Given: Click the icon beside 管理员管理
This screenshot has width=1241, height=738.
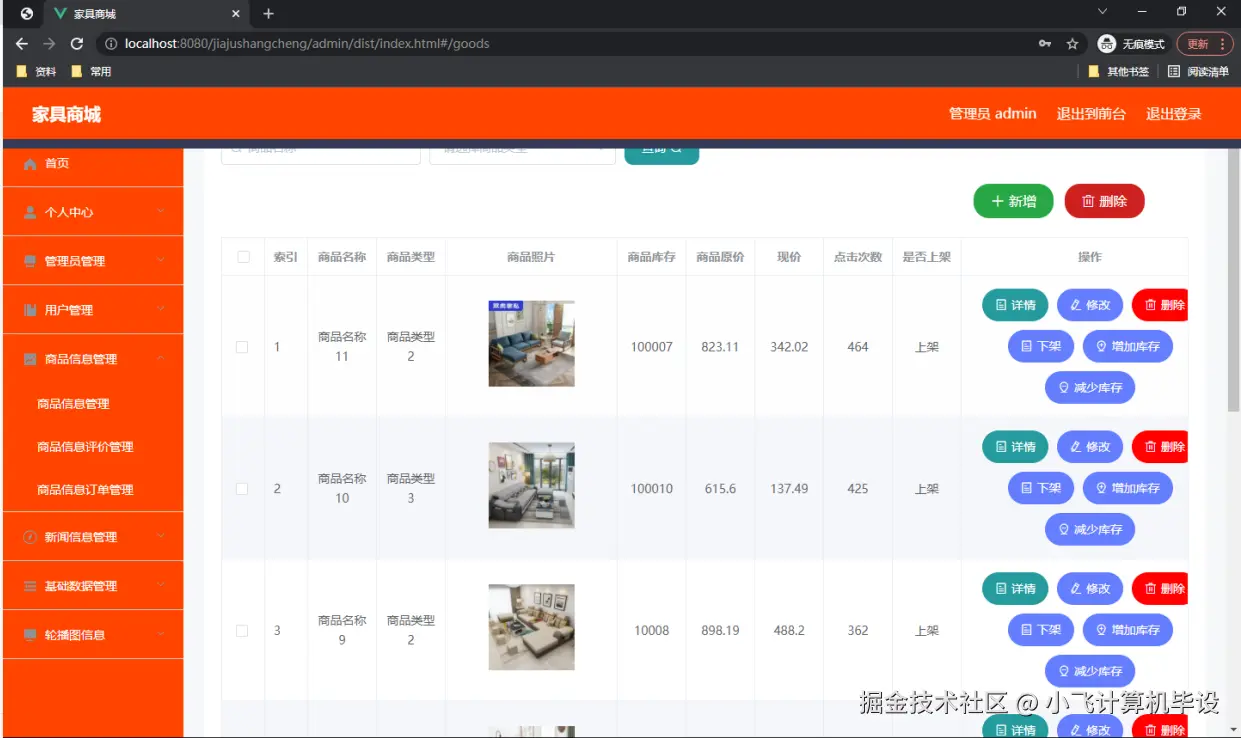Looking at the screenshot, I should (x=30, y=261).
